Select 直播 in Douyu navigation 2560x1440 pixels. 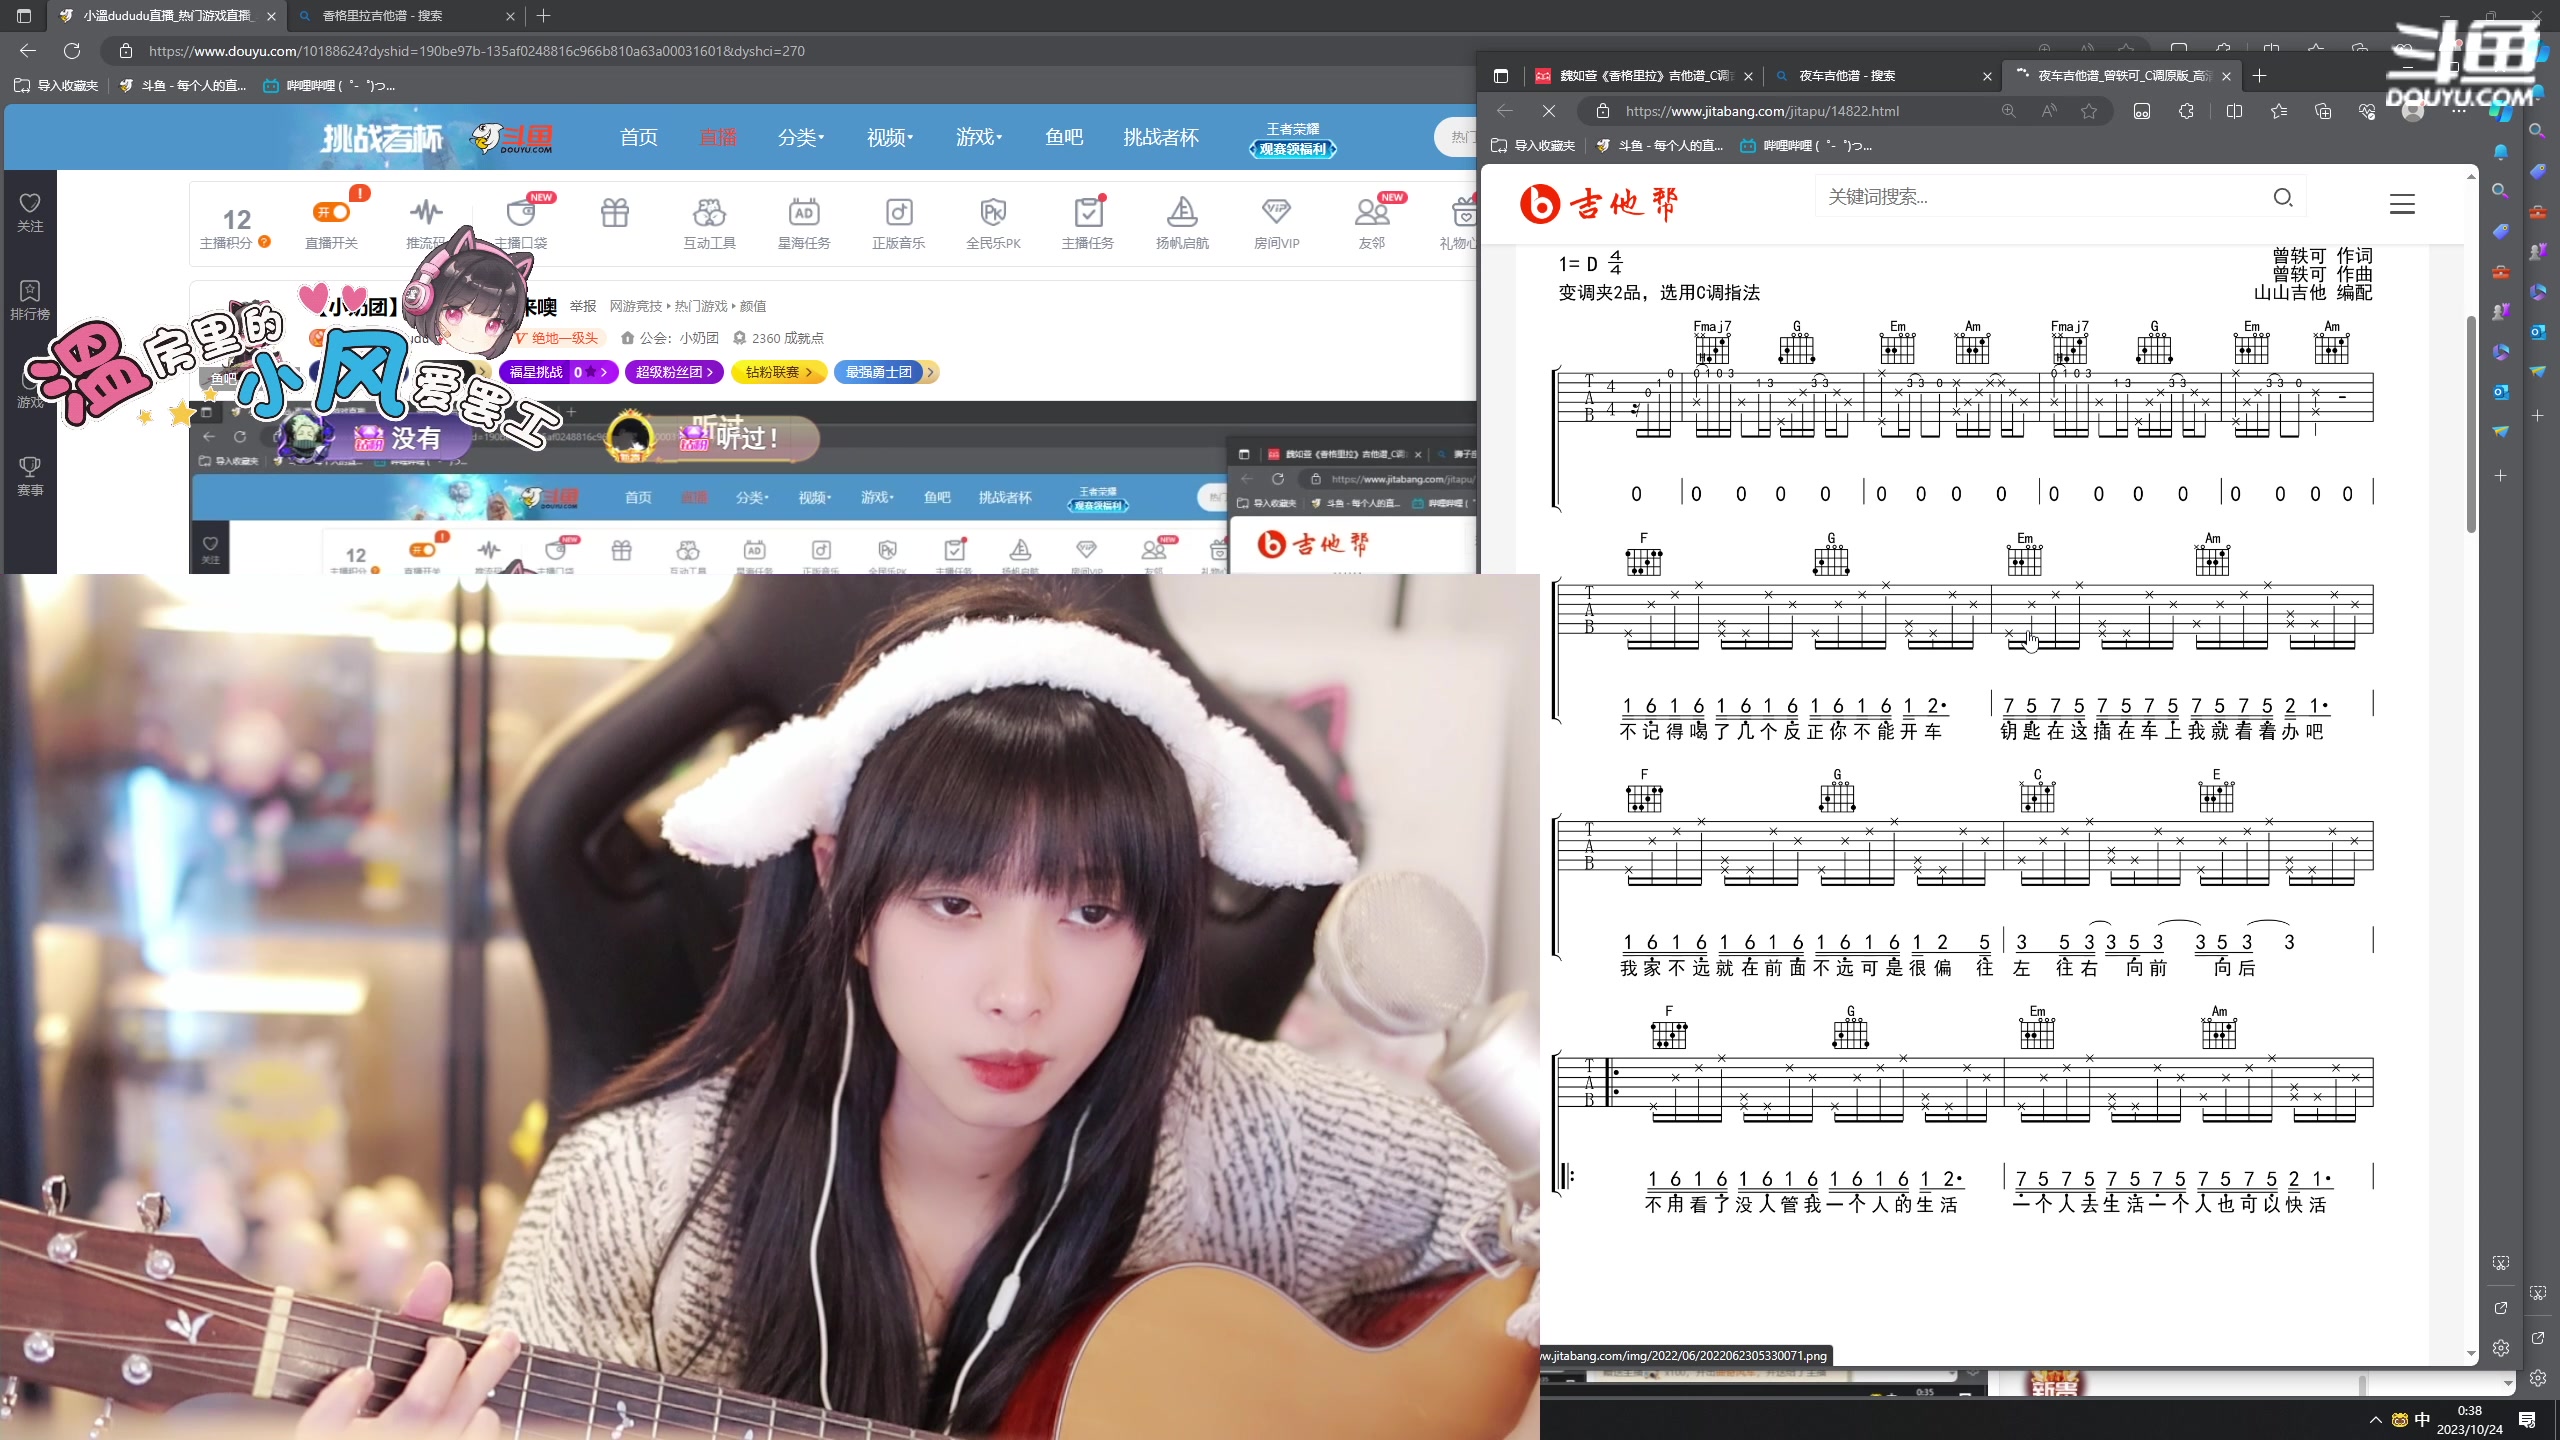click(x=718, y=138)
